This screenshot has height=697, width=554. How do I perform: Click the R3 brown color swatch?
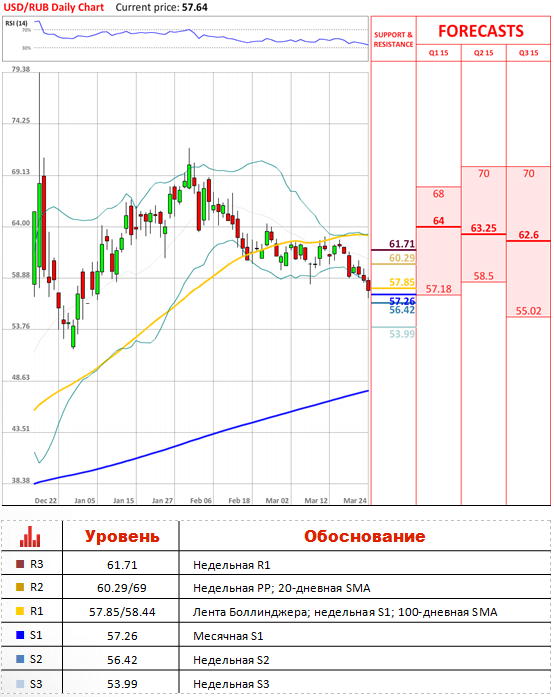click(20, 564)
